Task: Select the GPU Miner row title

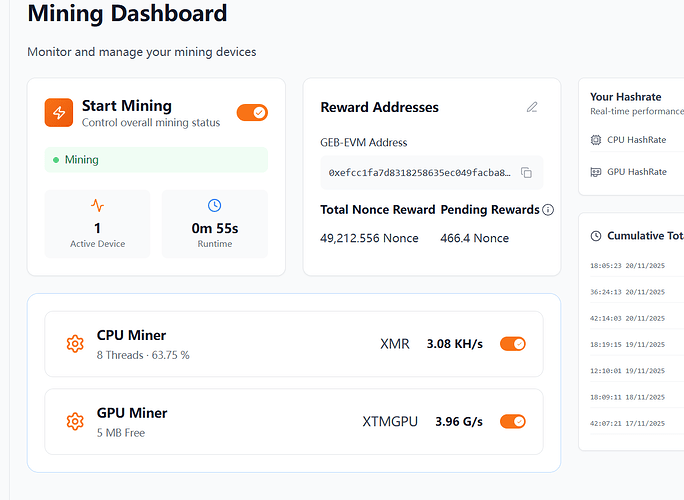Action: pos(132,413)
